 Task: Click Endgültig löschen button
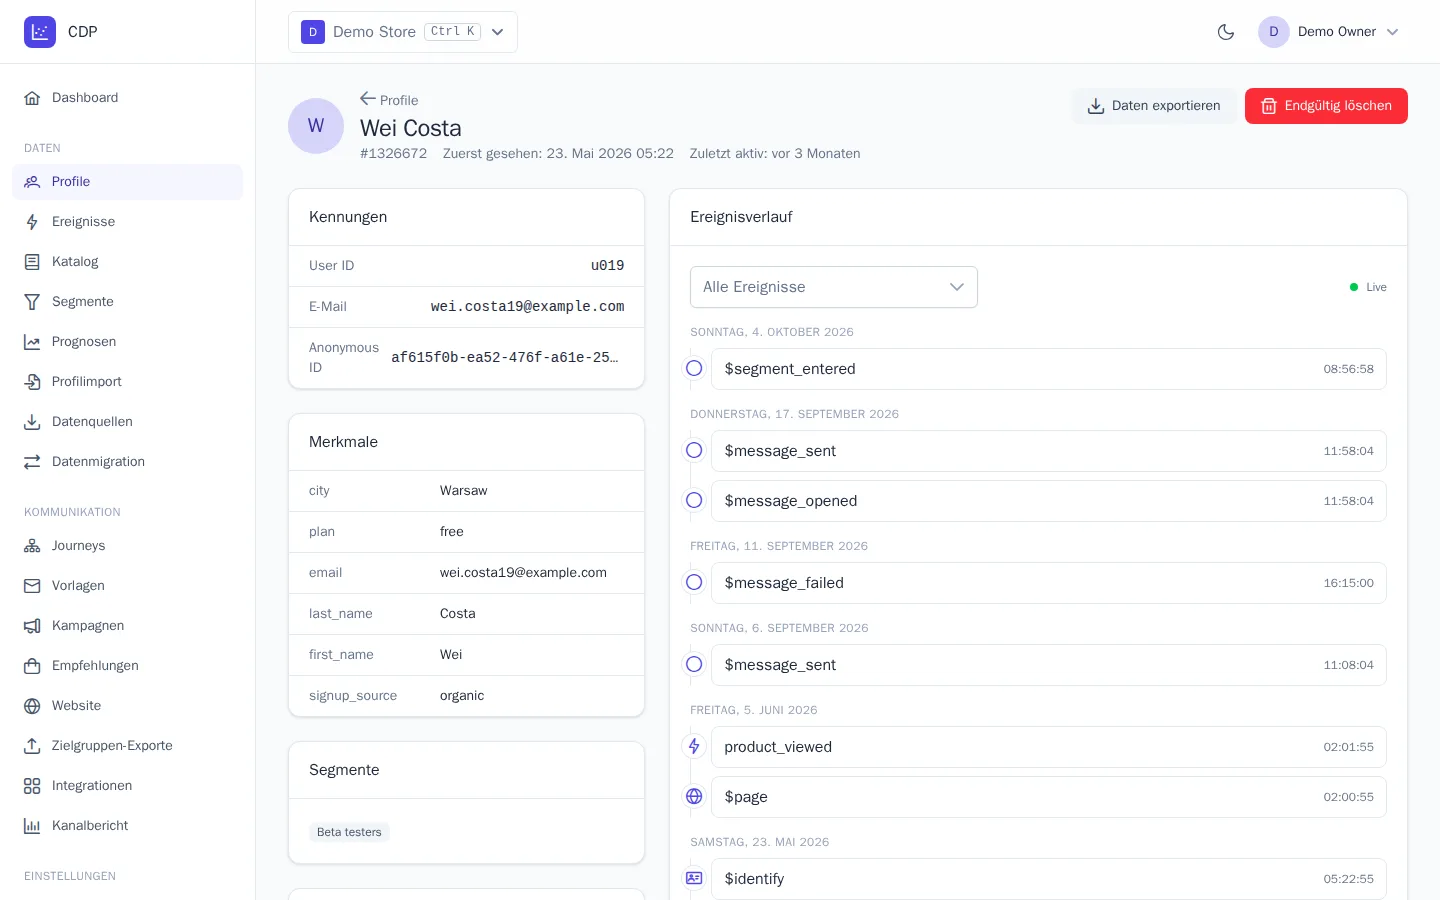1326,106
